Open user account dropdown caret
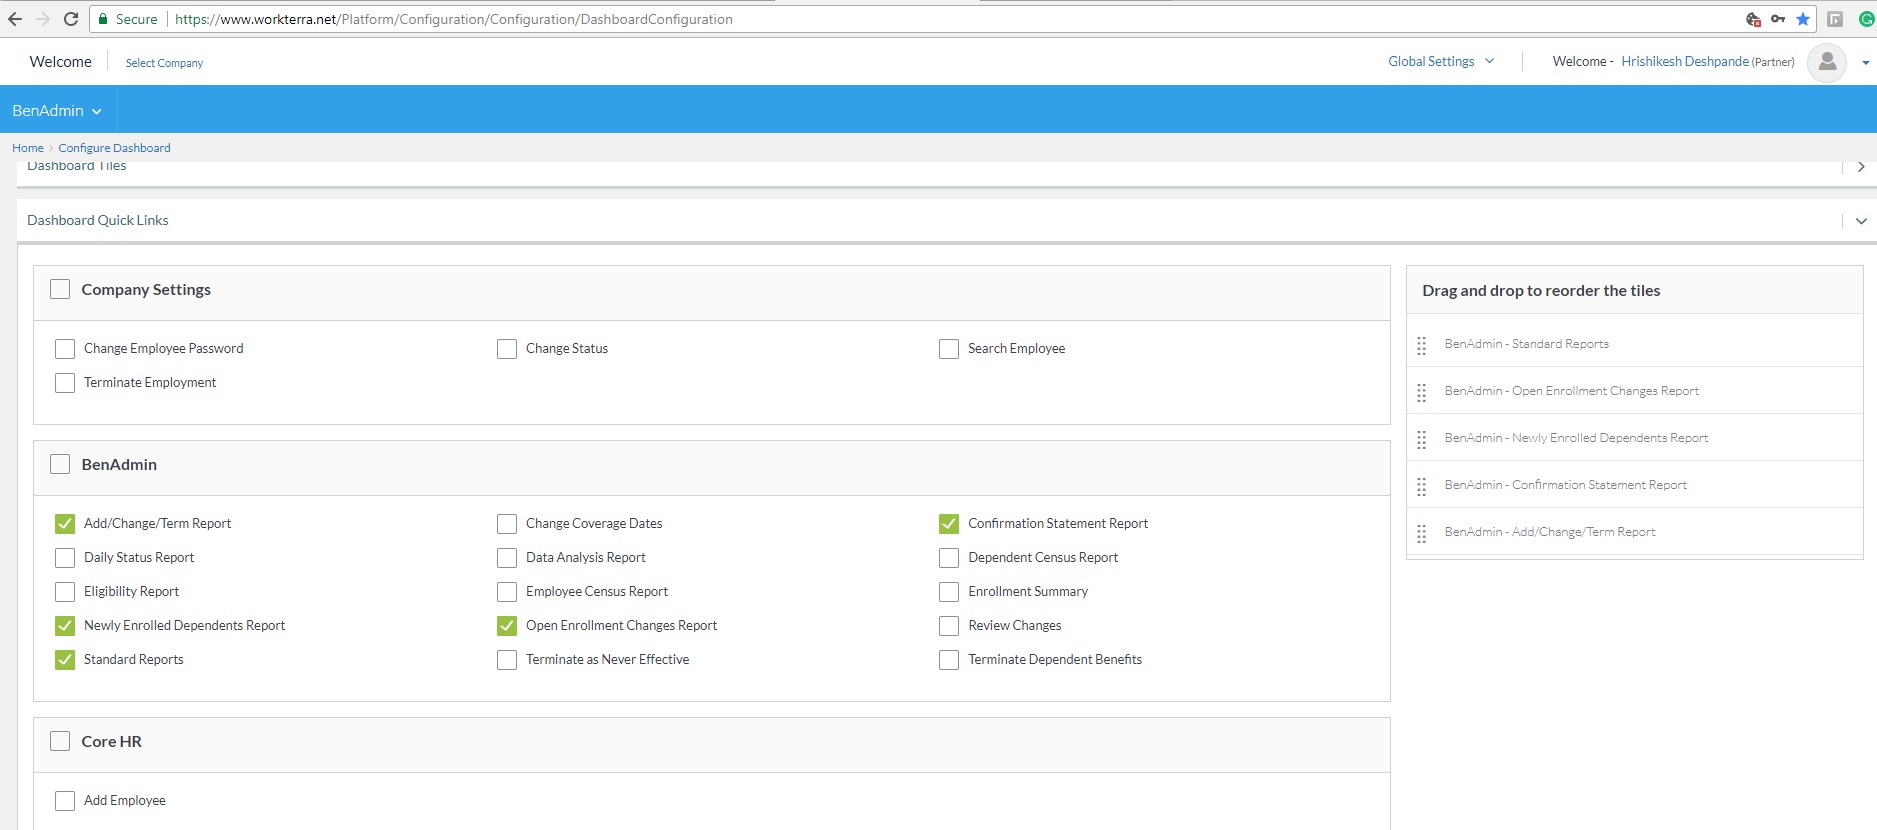Viewport: 1877px width, 830px height. [x=1865, y=62]
